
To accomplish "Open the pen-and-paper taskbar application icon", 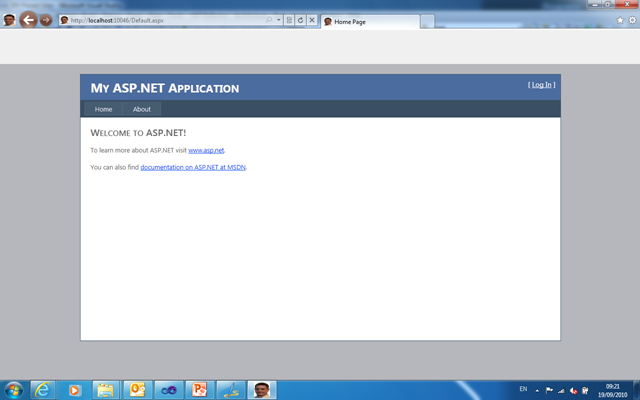I will pyautogui.click(x=231, y=390).
